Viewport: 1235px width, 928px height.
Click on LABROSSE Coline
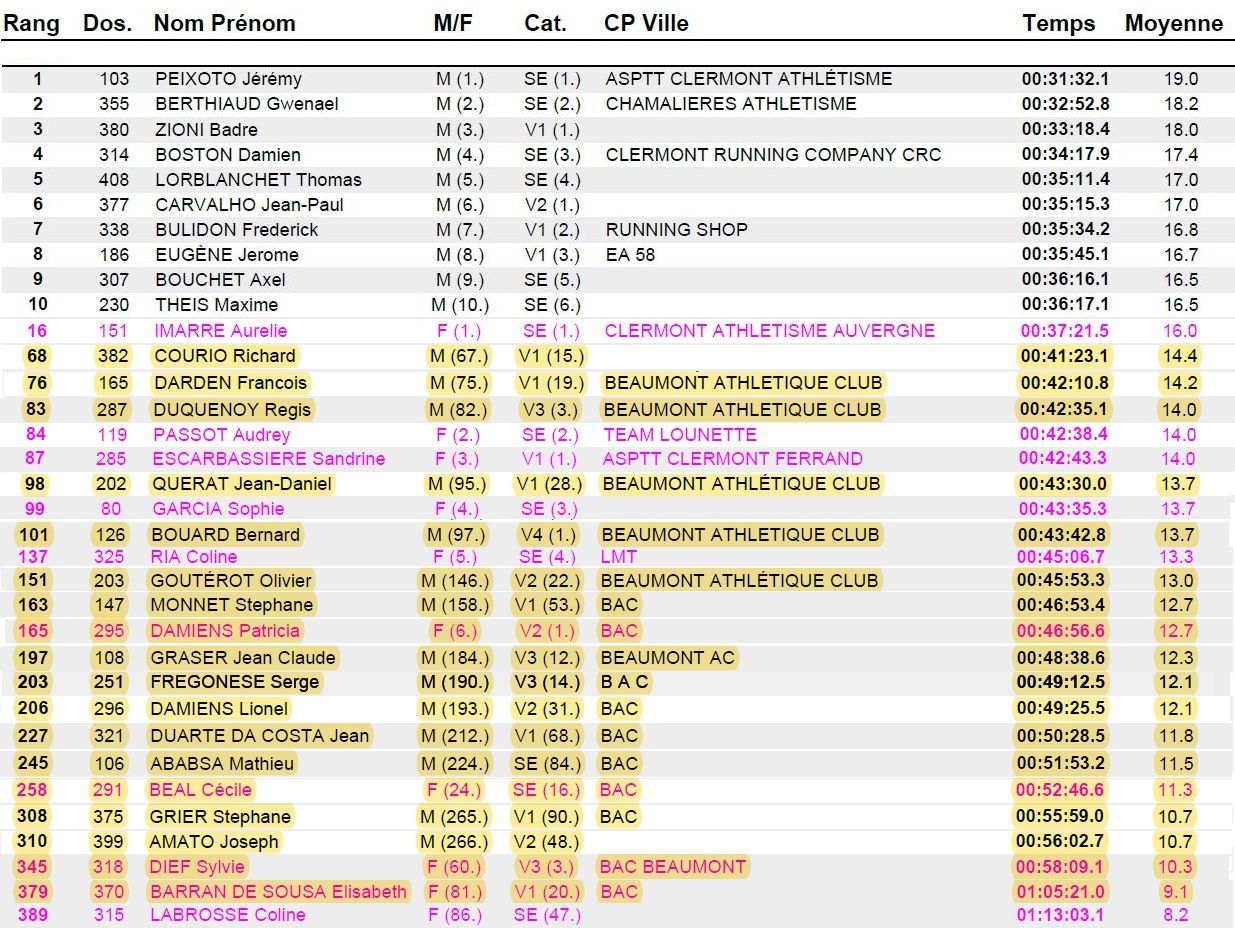click(x=228, y=915)
